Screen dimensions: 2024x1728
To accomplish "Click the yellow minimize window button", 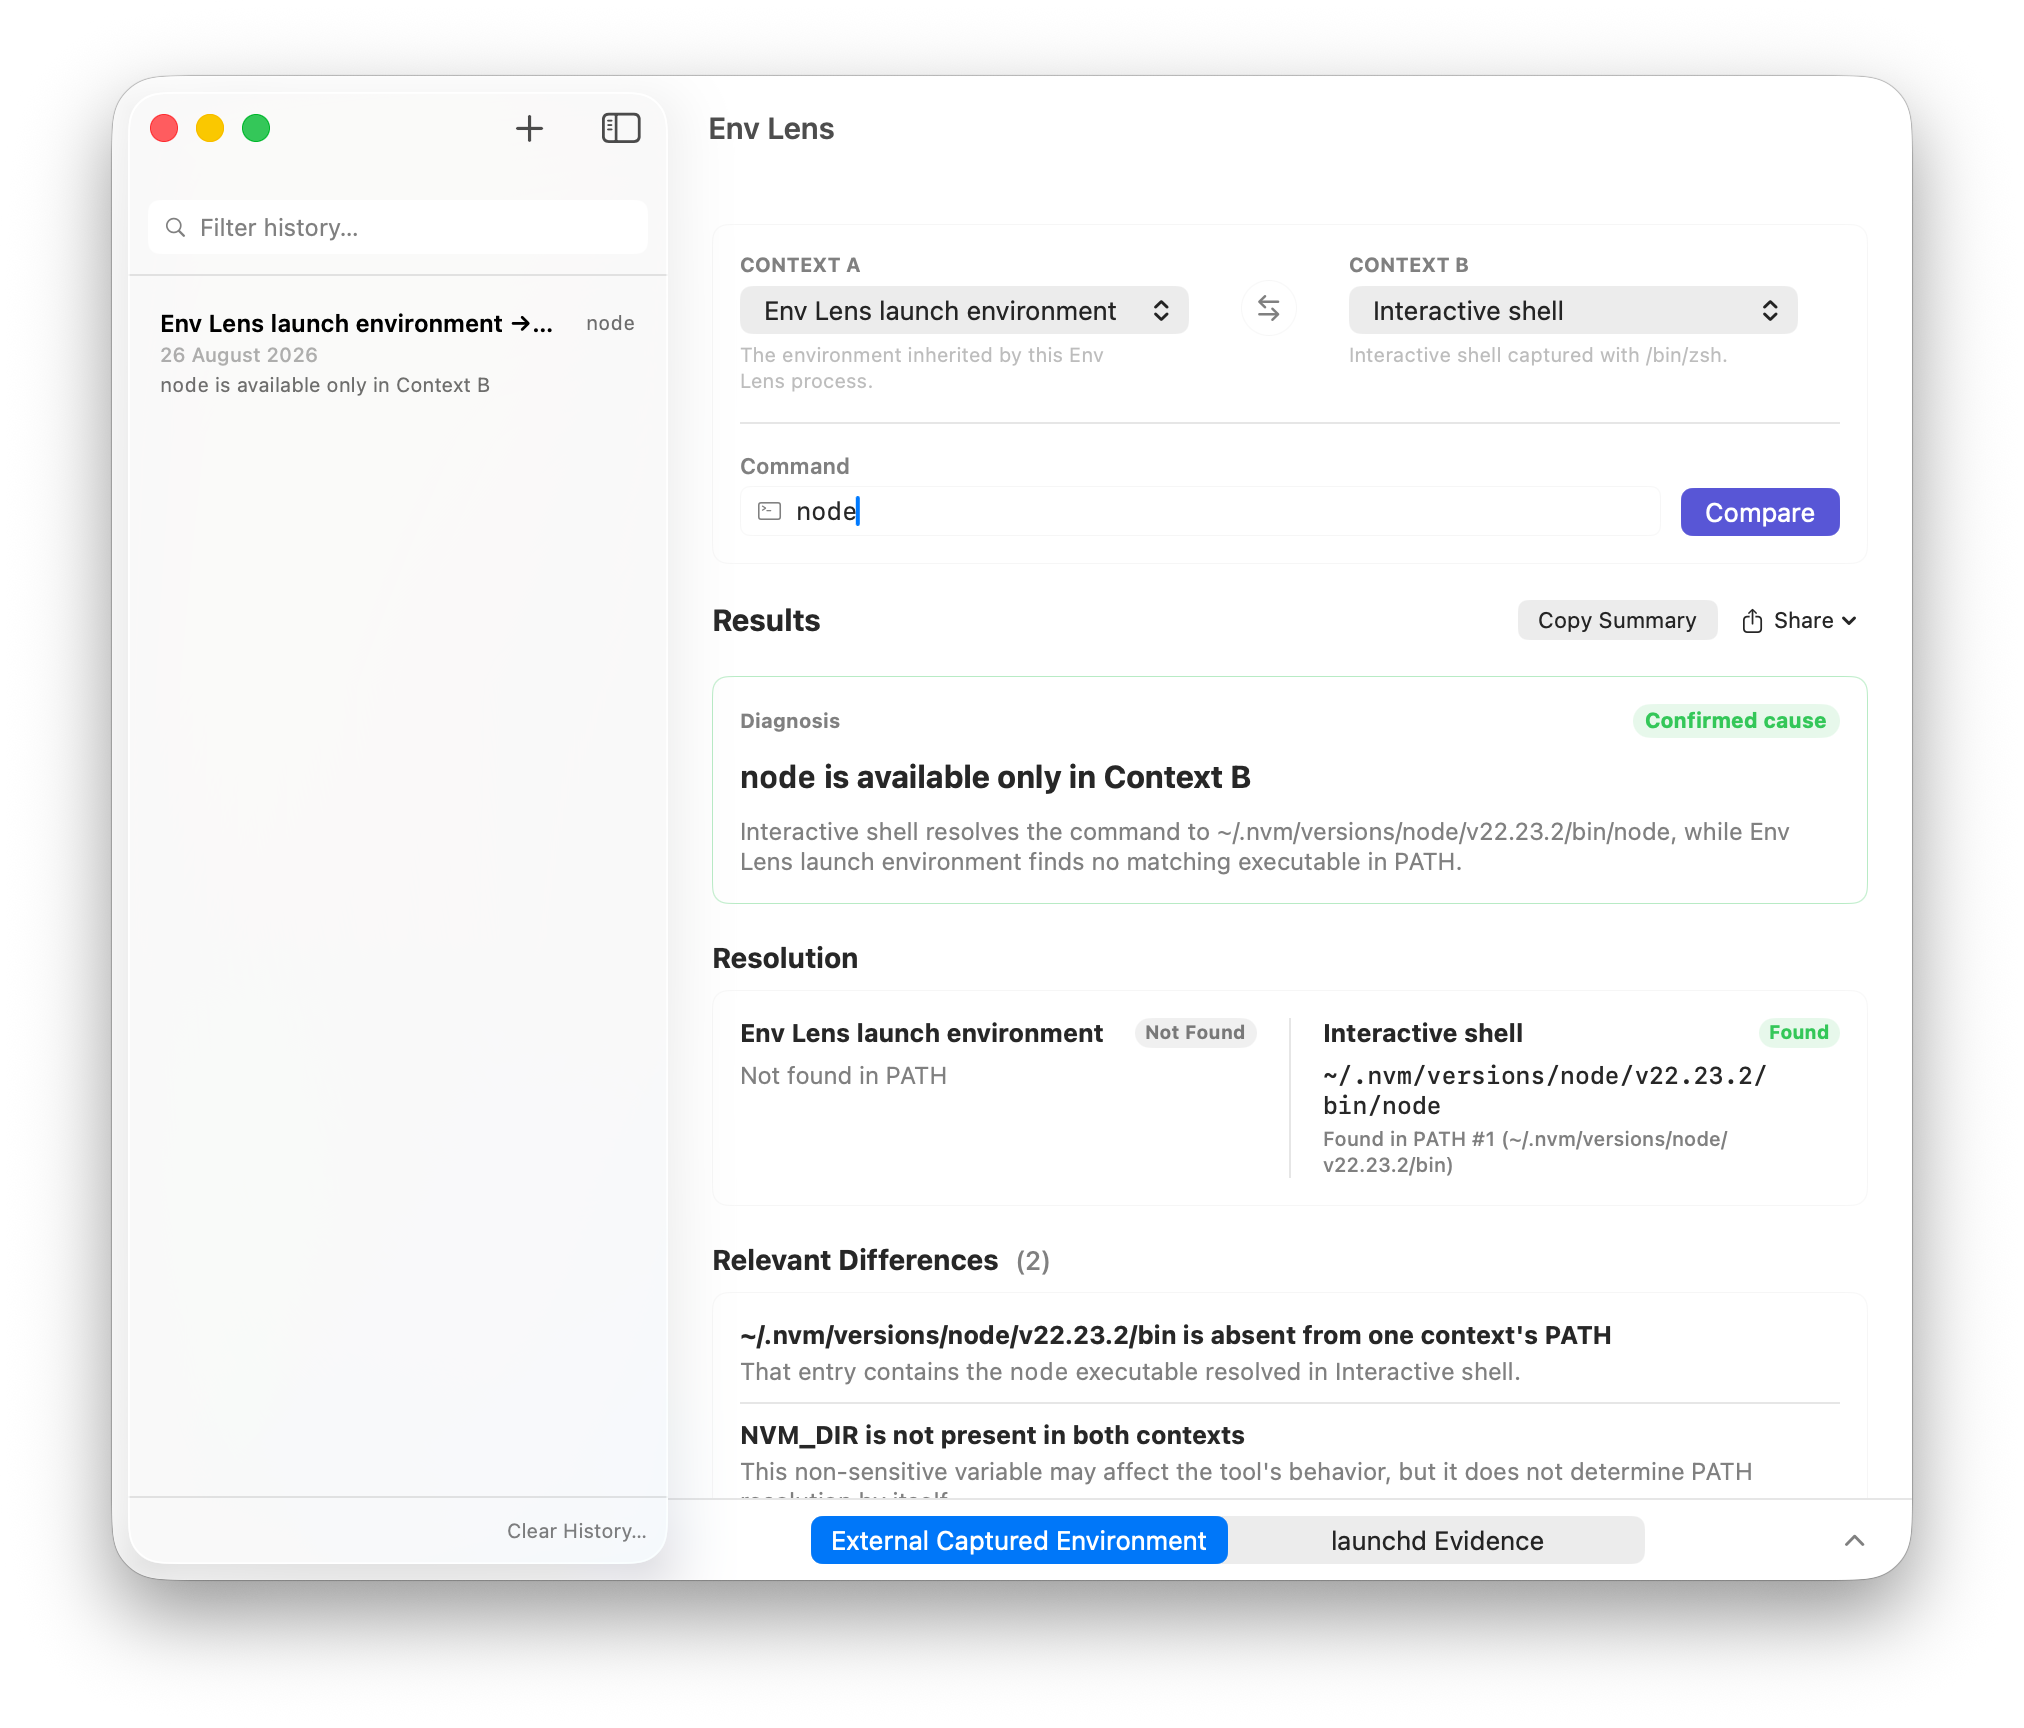I will tap(210, 128).
